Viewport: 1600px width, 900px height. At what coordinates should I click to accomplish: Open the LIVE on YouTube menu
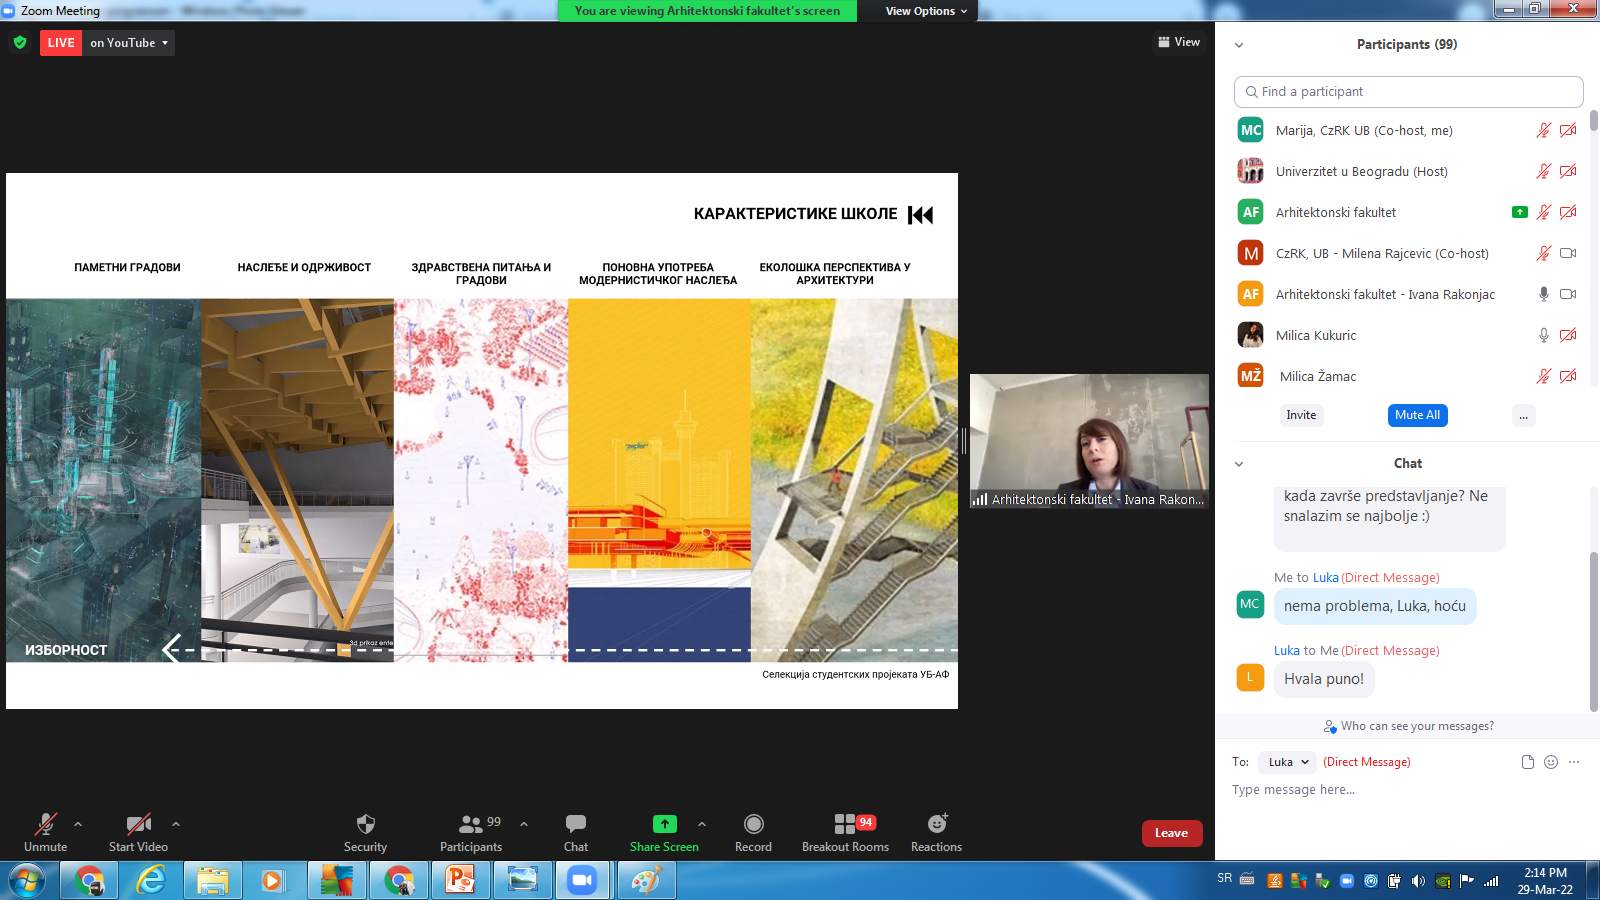click(128, 43)
